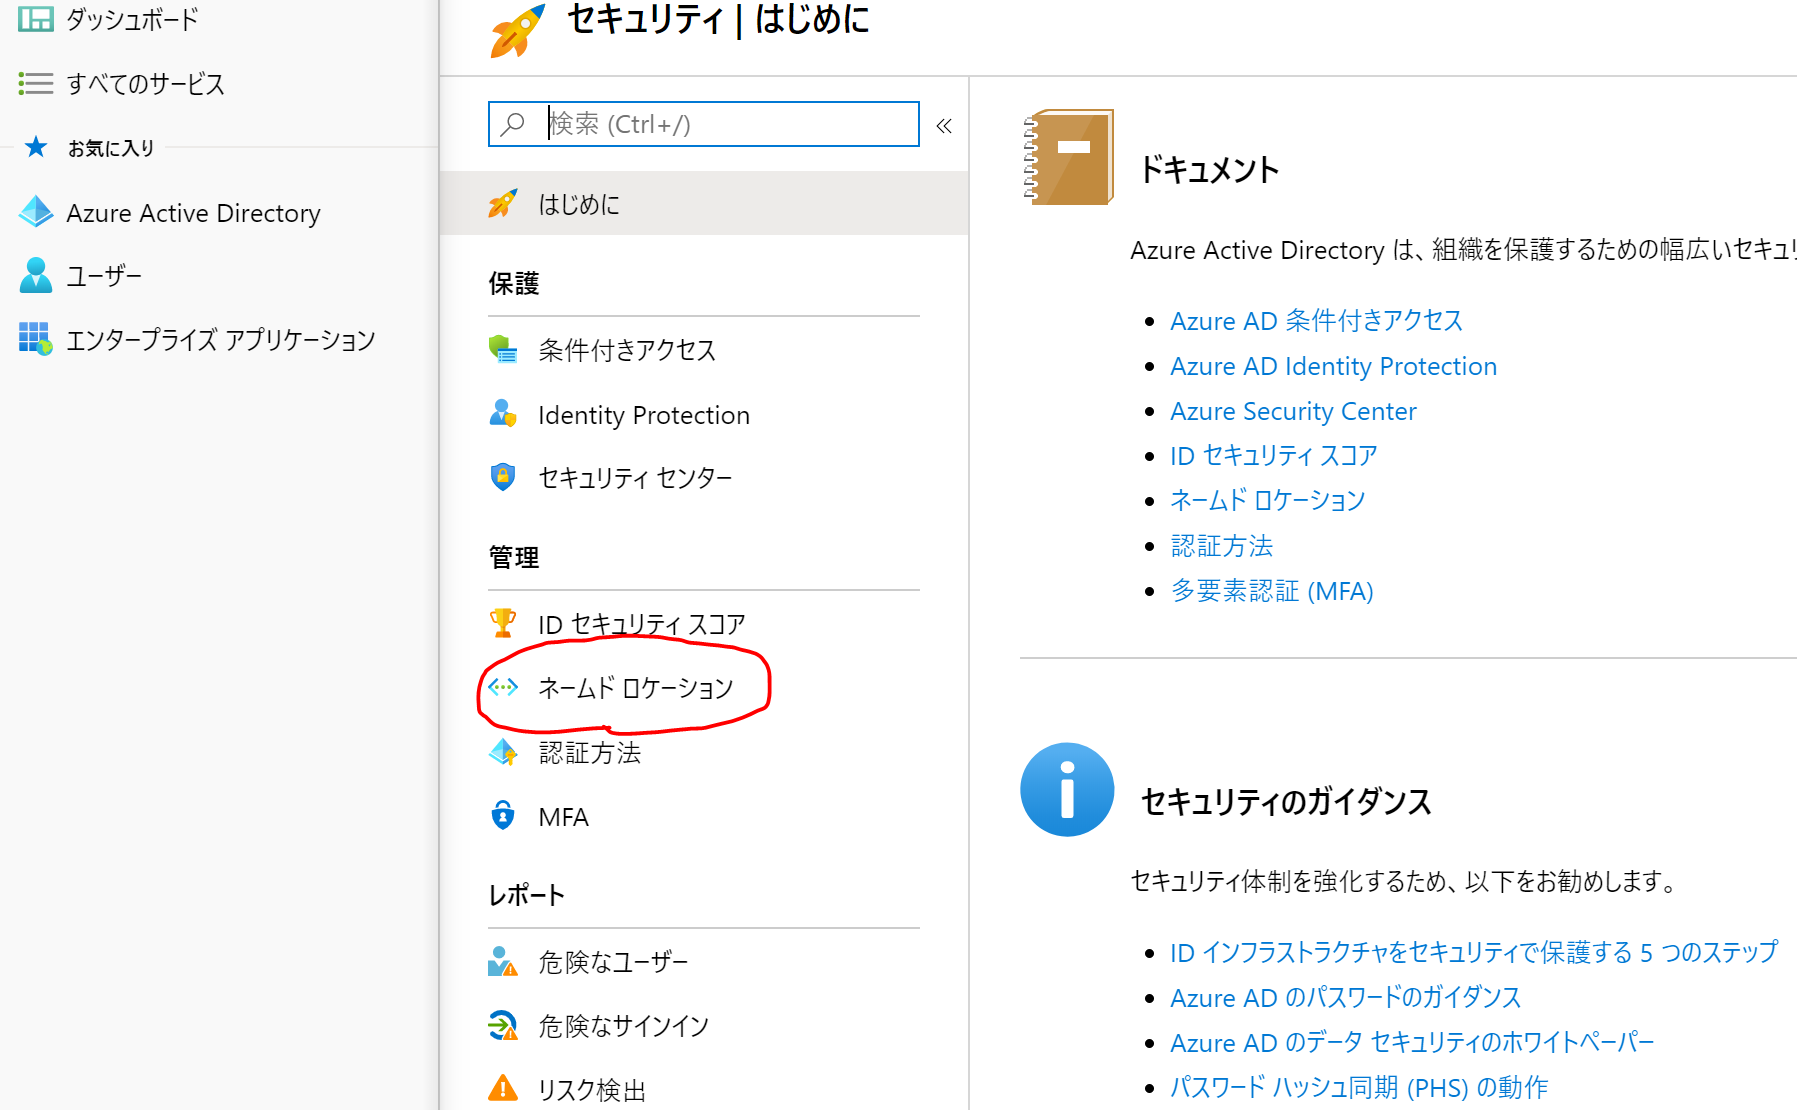Click the magnifier icon in search box
The height and width of the screenshot is (1110, 1797).
point(513,124)
